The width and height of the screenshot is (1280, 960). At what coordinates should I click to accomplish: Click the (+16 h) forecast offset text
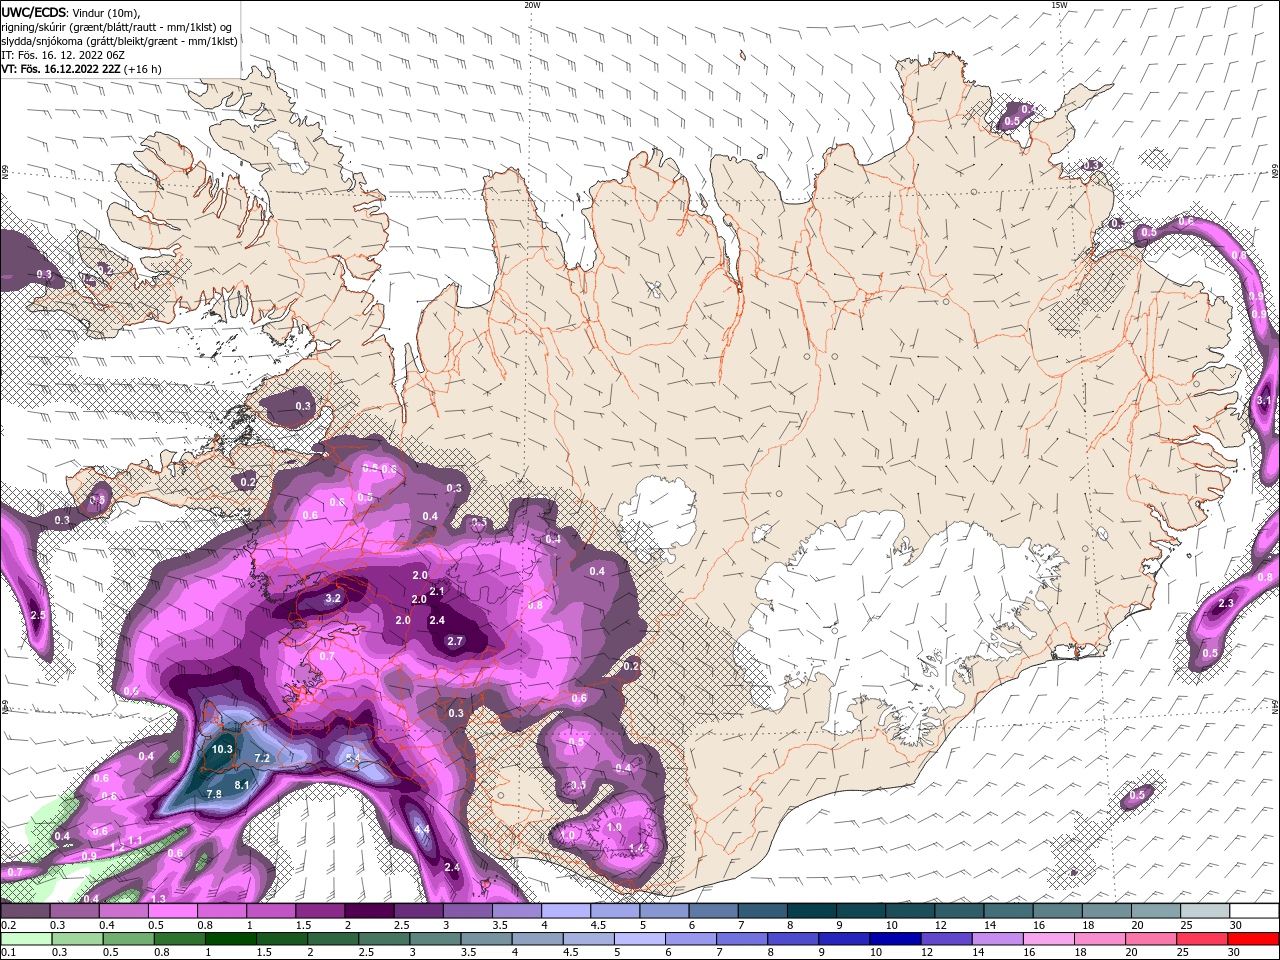(142, 69)
